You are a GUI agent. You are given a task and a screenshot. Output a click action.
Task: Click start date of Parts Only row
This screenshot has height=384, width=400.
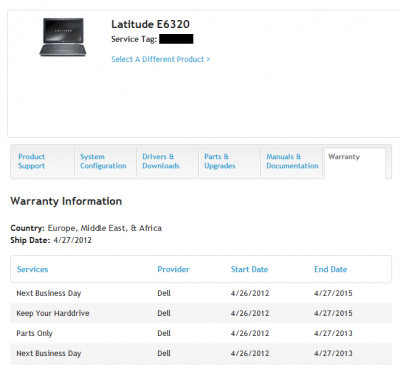click(250, 333)
